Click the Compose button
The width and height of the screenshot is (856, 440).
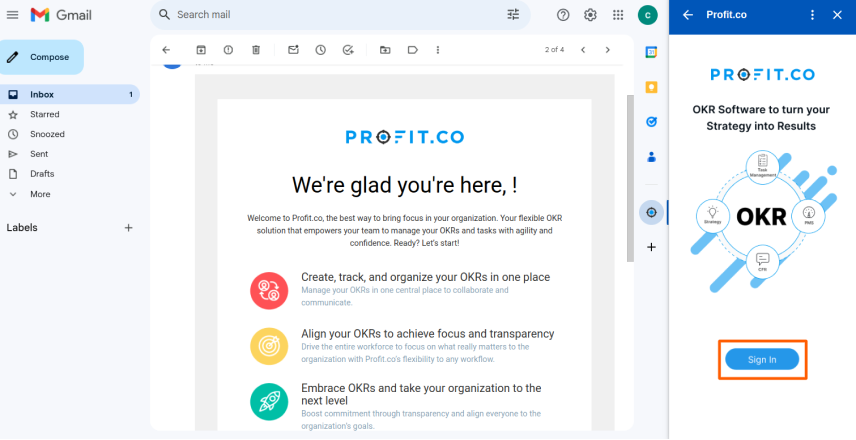41,57
